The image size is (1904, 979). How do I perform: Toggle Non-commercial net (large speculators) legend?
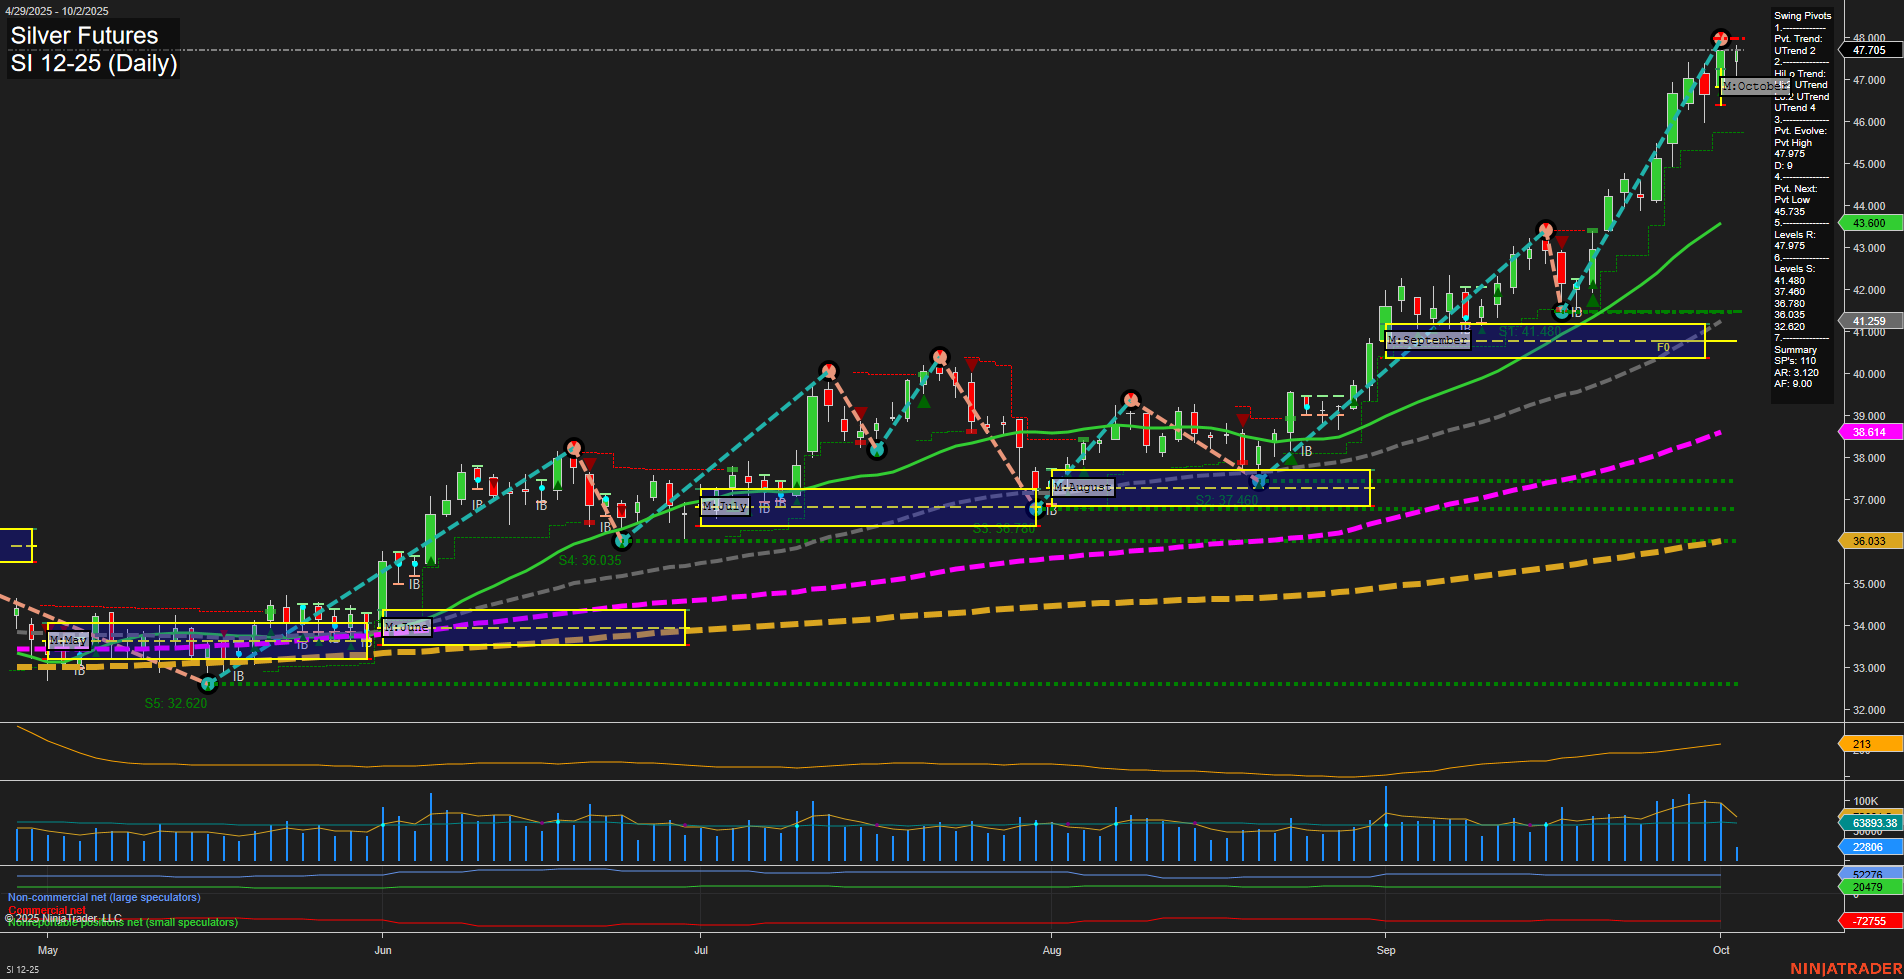tap(103, 897)
